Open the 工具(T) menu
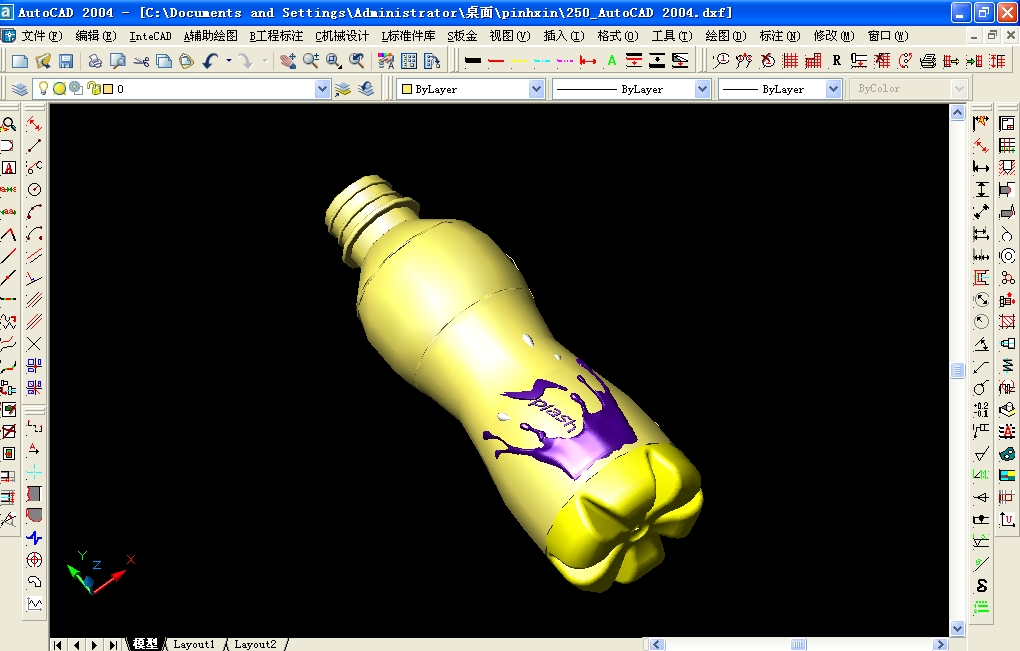1020x651 pixels. pos(672,36)
